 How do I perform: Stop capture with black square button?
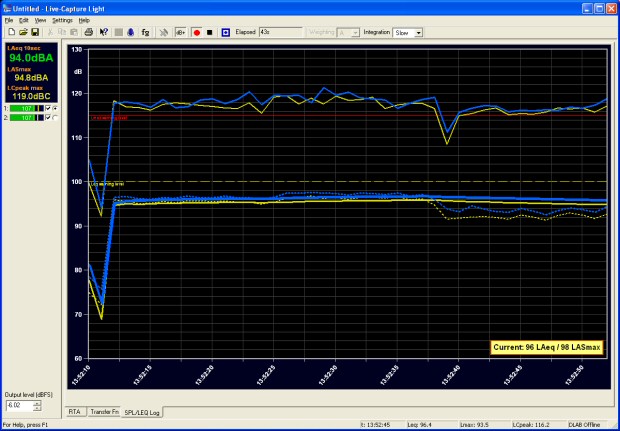(x=210, y=32)
